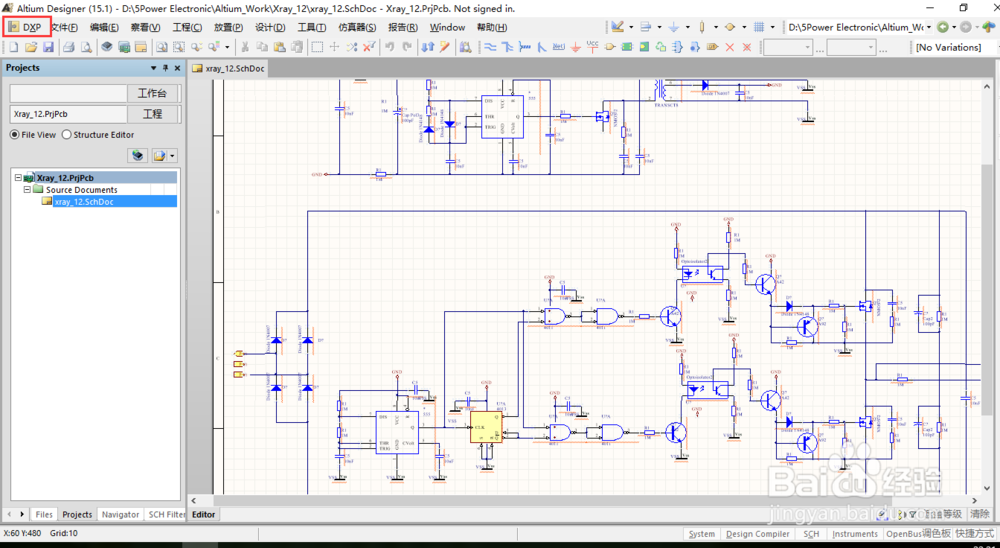Screen dimensions: 1000x548
Task: Place a part using the gate icon
Action: [x=610, y=47]
